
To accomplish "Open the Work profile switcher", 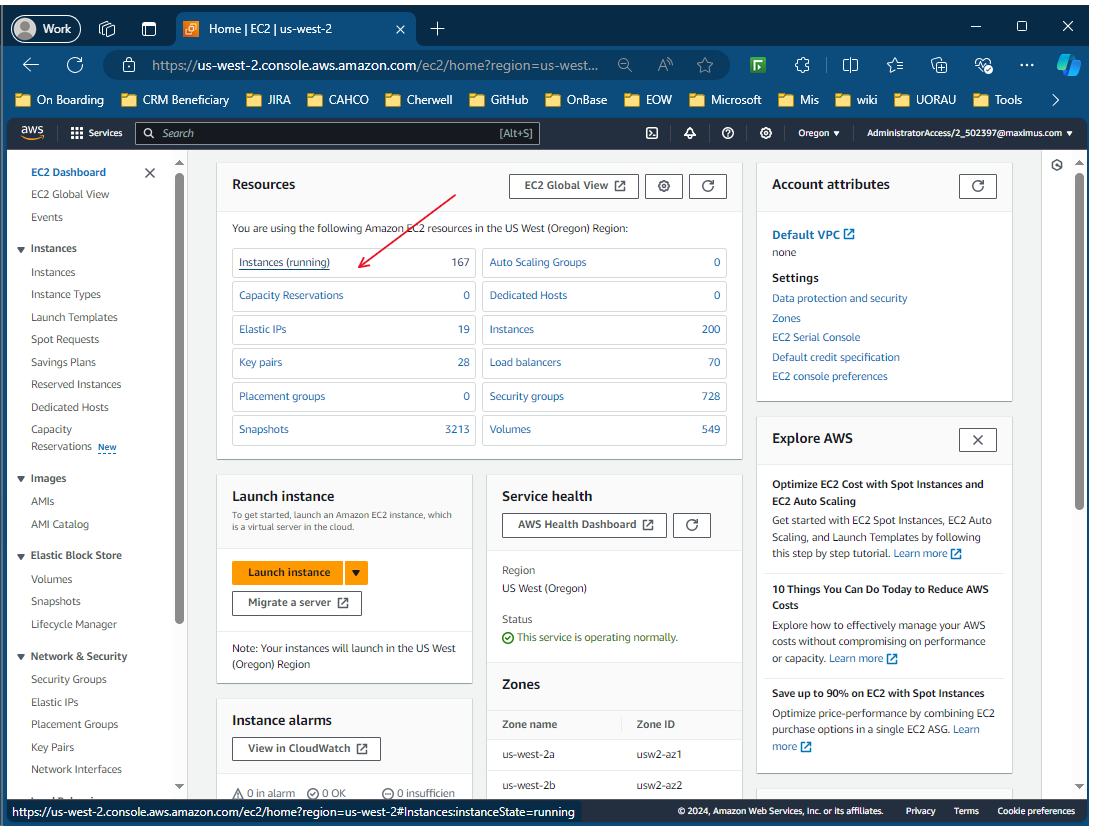I will (46, 29).
